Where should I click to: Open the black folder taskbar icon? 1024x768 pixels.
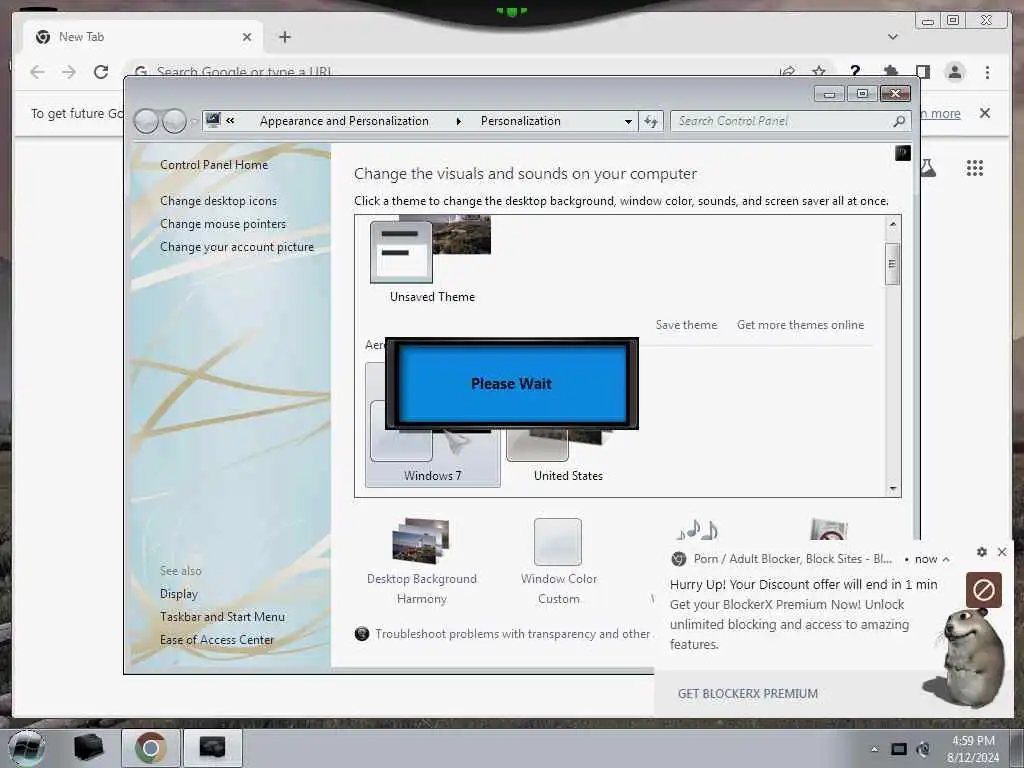coord(88,748)
